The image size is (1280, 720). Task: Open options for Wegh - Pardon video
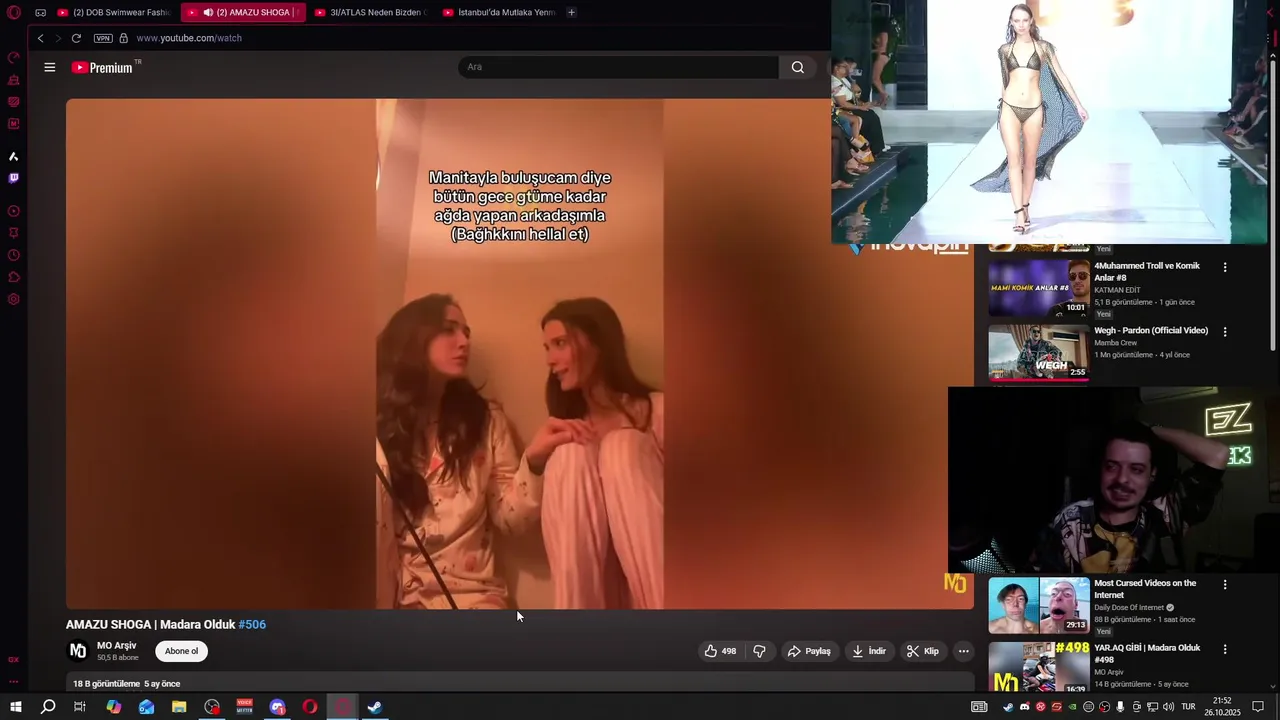pos(1224,332)
